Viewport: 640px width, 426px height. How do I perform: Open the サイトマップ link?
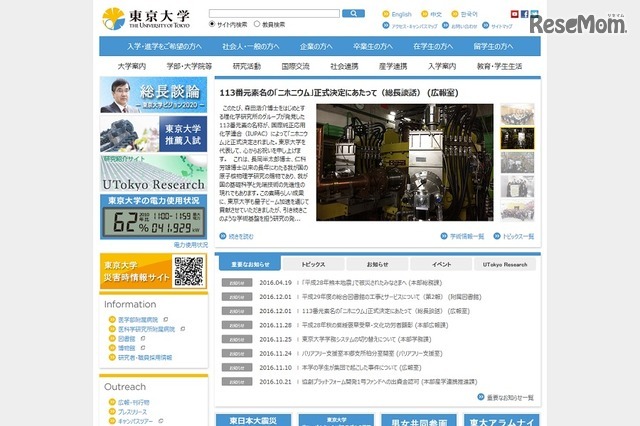502,26
